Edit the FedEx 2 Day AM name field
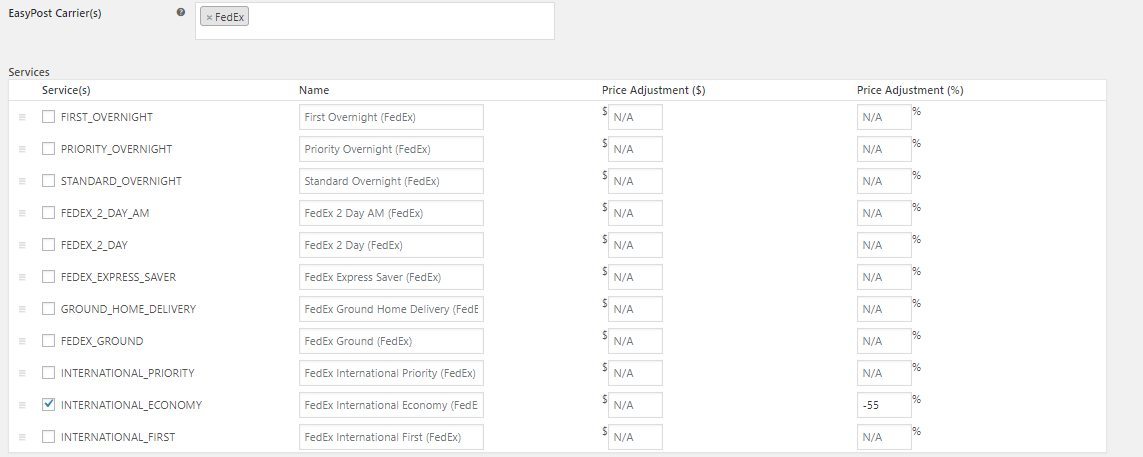The height and width of the screenshot is (457, 1143). pyautogui.click(x=391, y=213)
